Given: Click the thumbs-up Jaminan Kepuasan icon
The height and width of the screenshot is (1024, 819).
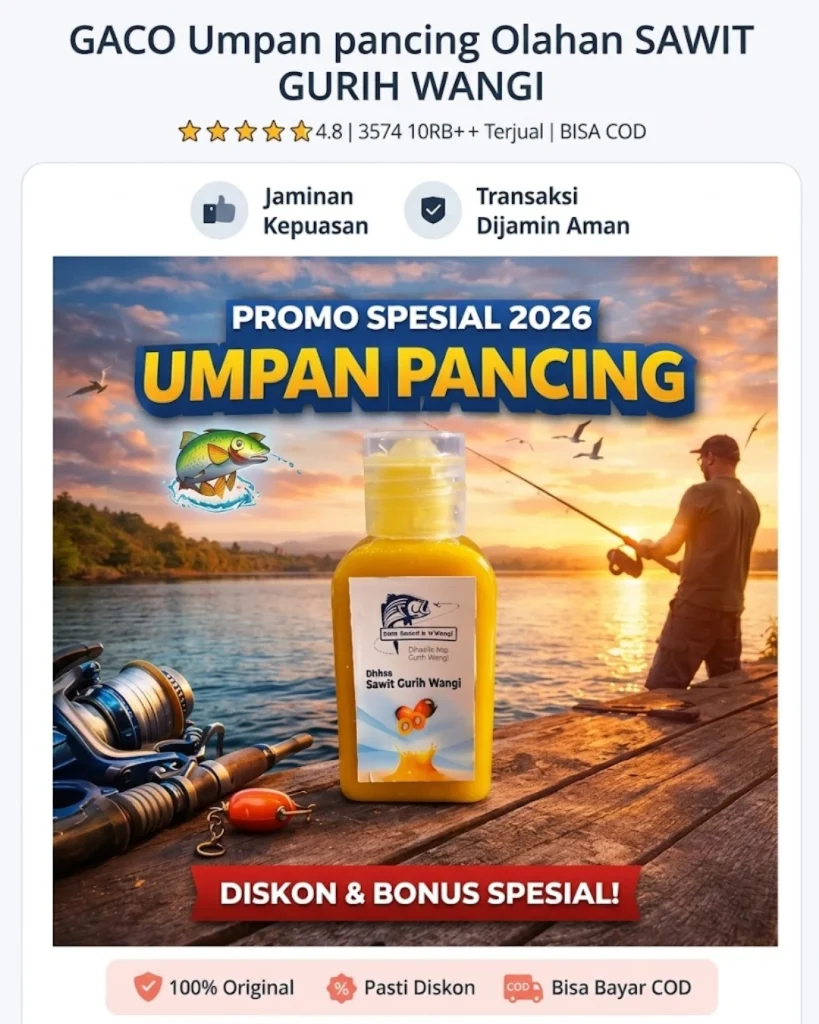Looking at the screenshot, I should [219, 210].
